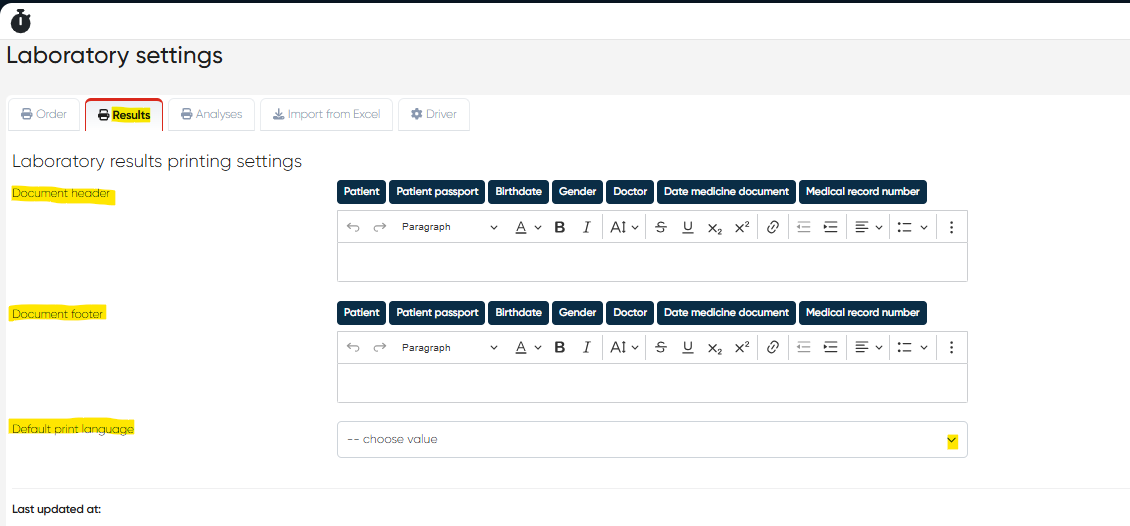
Task: Apply superscript in the footer editor
Action: (x=742, y=348)
